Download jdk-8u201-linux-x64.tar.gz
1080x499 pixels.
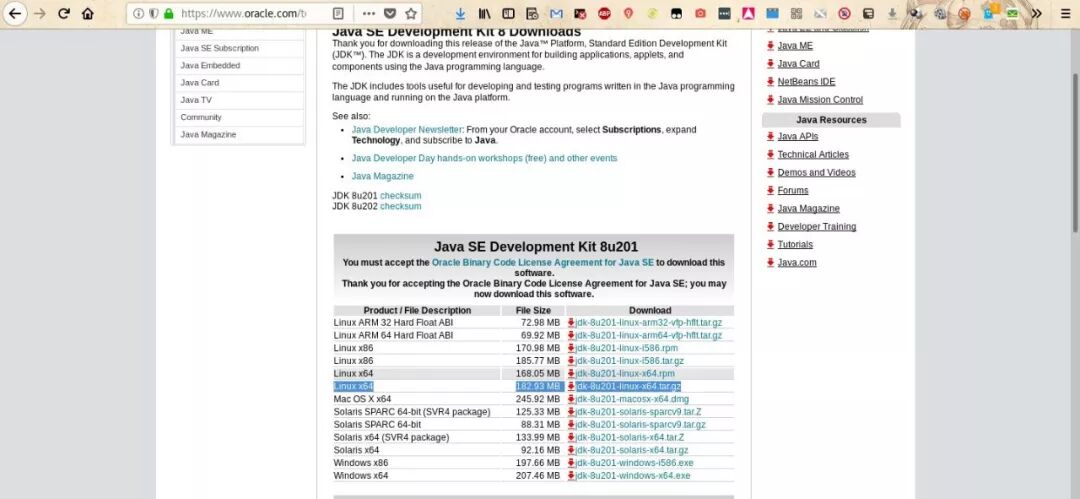coord(627,386)
